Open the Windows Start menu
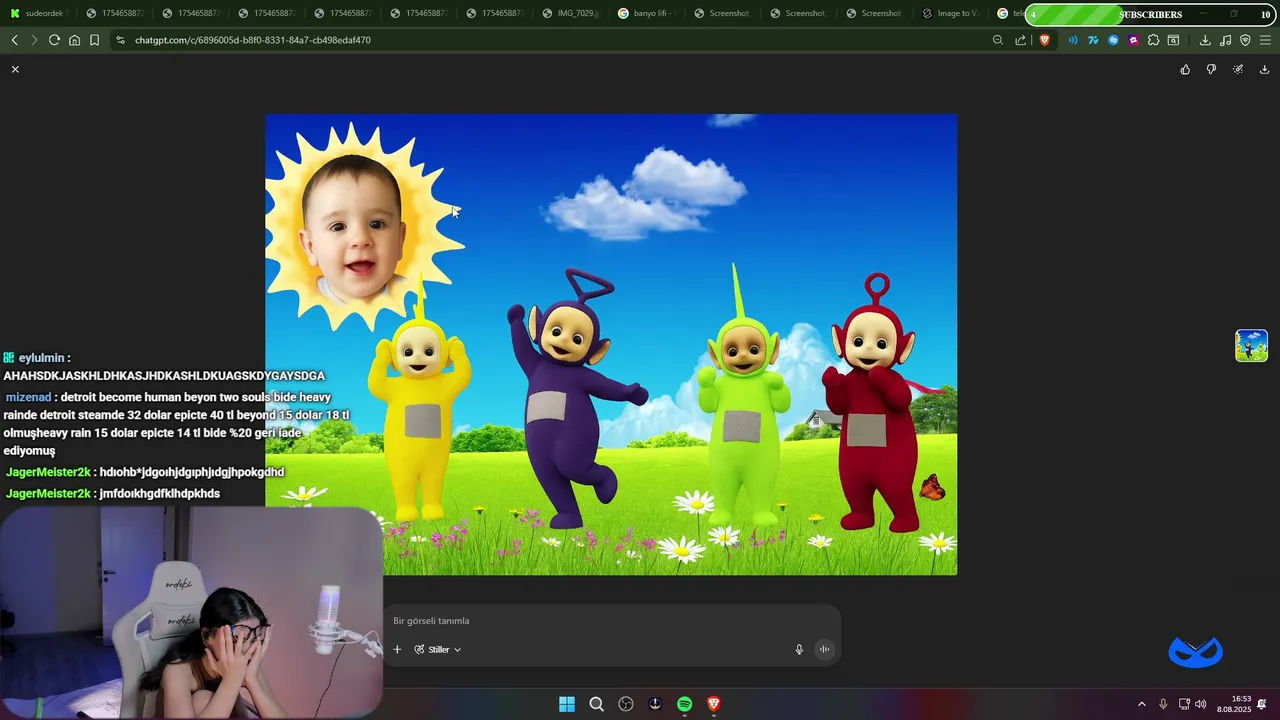The height and width of the screenshot is (720, 1280). [x=567, y=704]
